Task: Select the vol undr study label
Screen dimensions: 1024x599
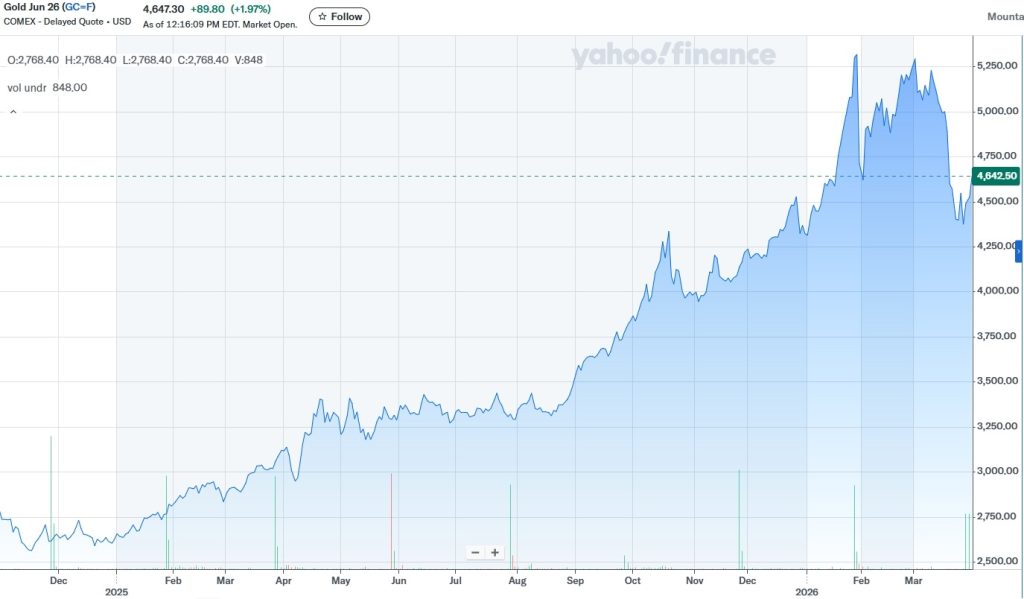Action: click(26, 88)
